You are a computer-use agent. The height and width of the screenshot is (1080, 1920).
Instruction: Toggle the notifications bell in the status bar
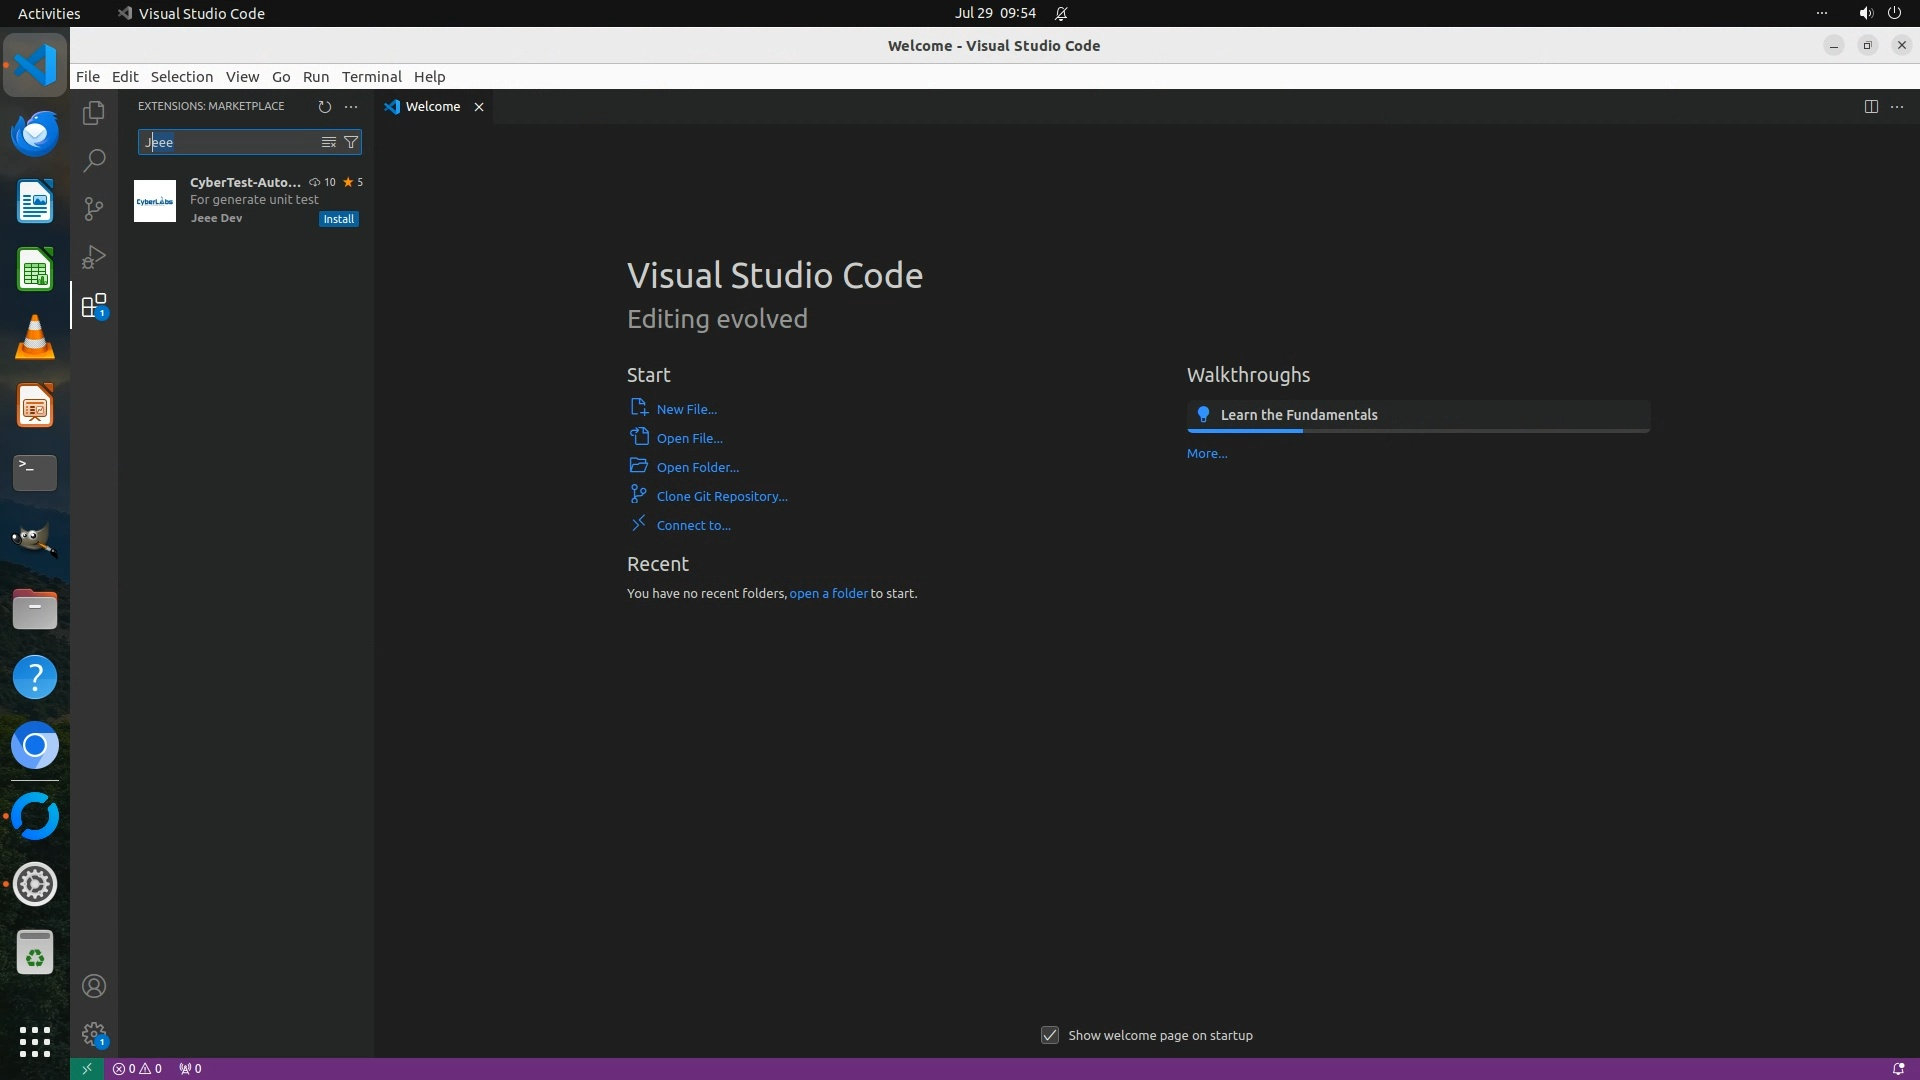(1898, 1068)
